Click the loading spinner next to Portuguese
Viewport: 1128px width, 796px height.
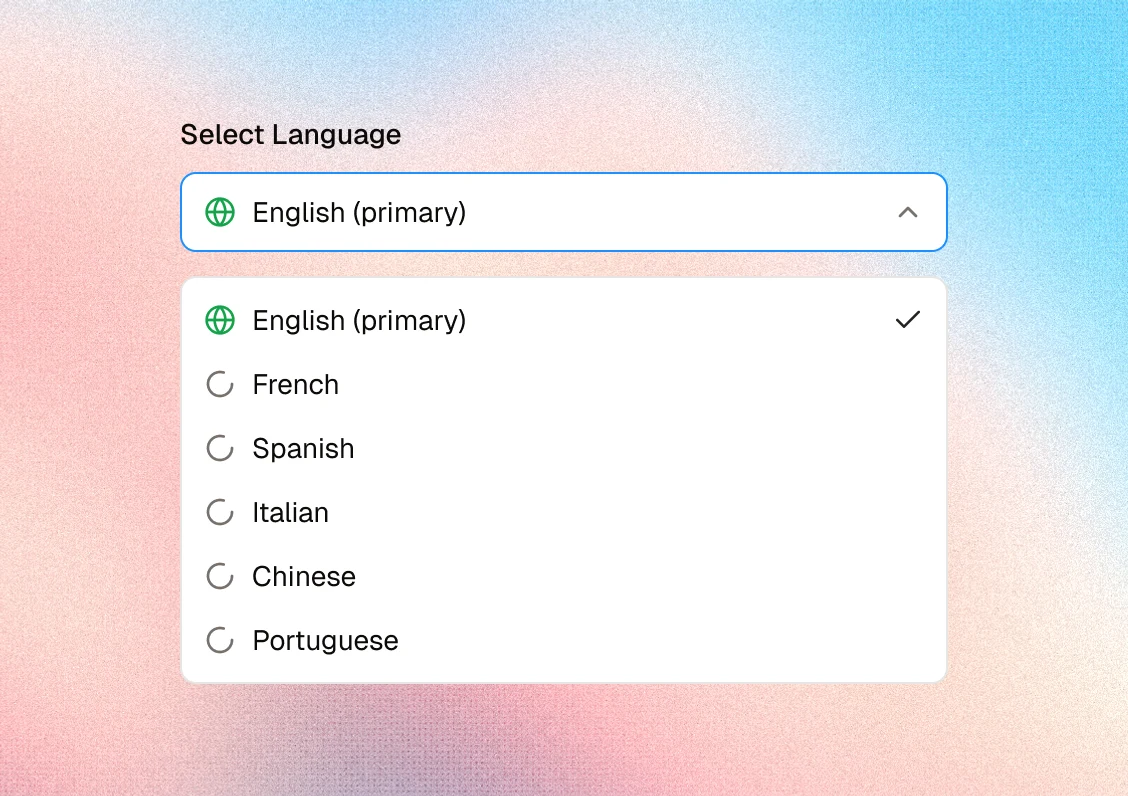(x=220, y=641)
